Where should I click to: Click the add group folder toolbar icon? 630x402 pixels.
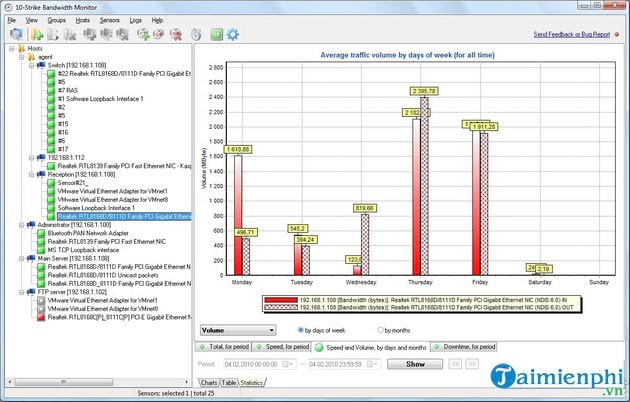click(x=37, y=35)
